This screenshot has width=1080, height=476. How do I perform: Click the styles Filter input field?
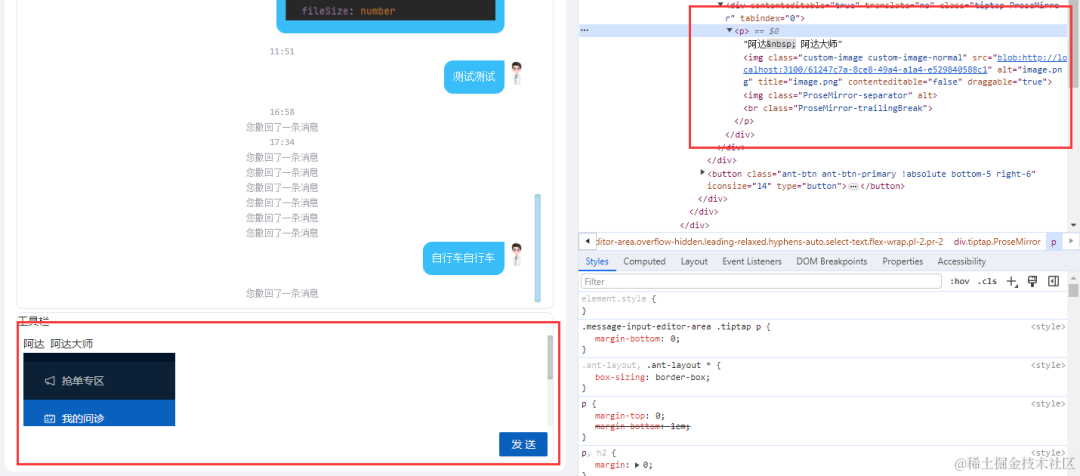761,281
